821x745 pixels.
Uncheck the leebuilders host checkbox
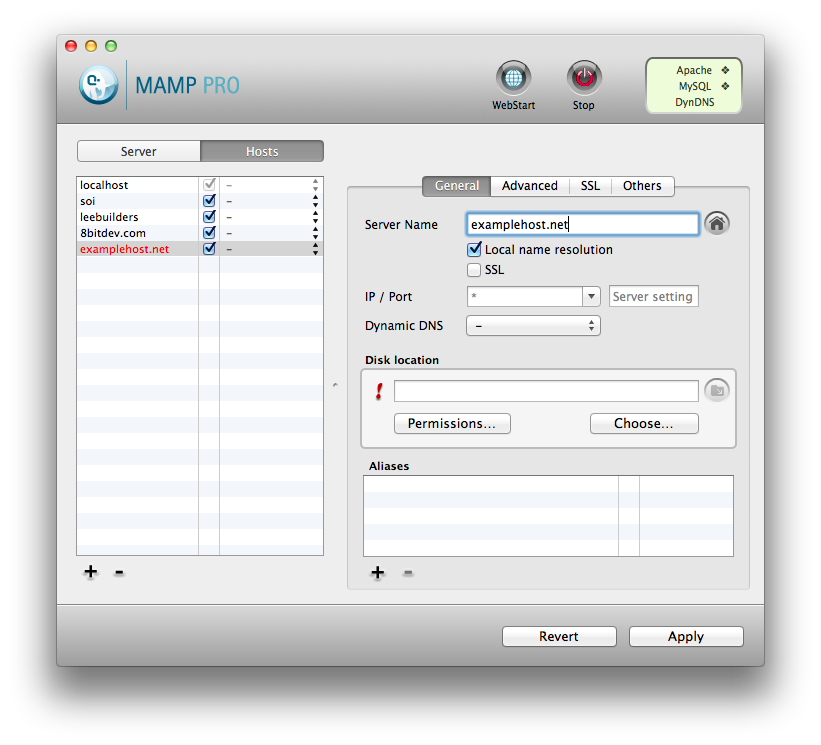[x=209, y=216]
